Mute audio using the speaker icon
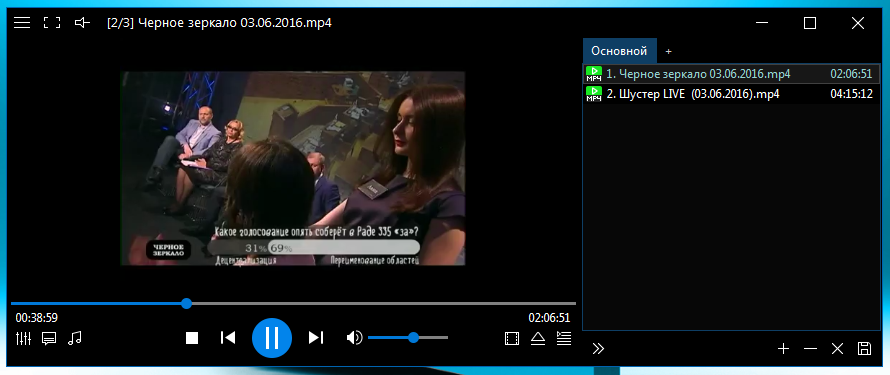Viewport: 890px width, 375px height. click(x=355, y=338)
